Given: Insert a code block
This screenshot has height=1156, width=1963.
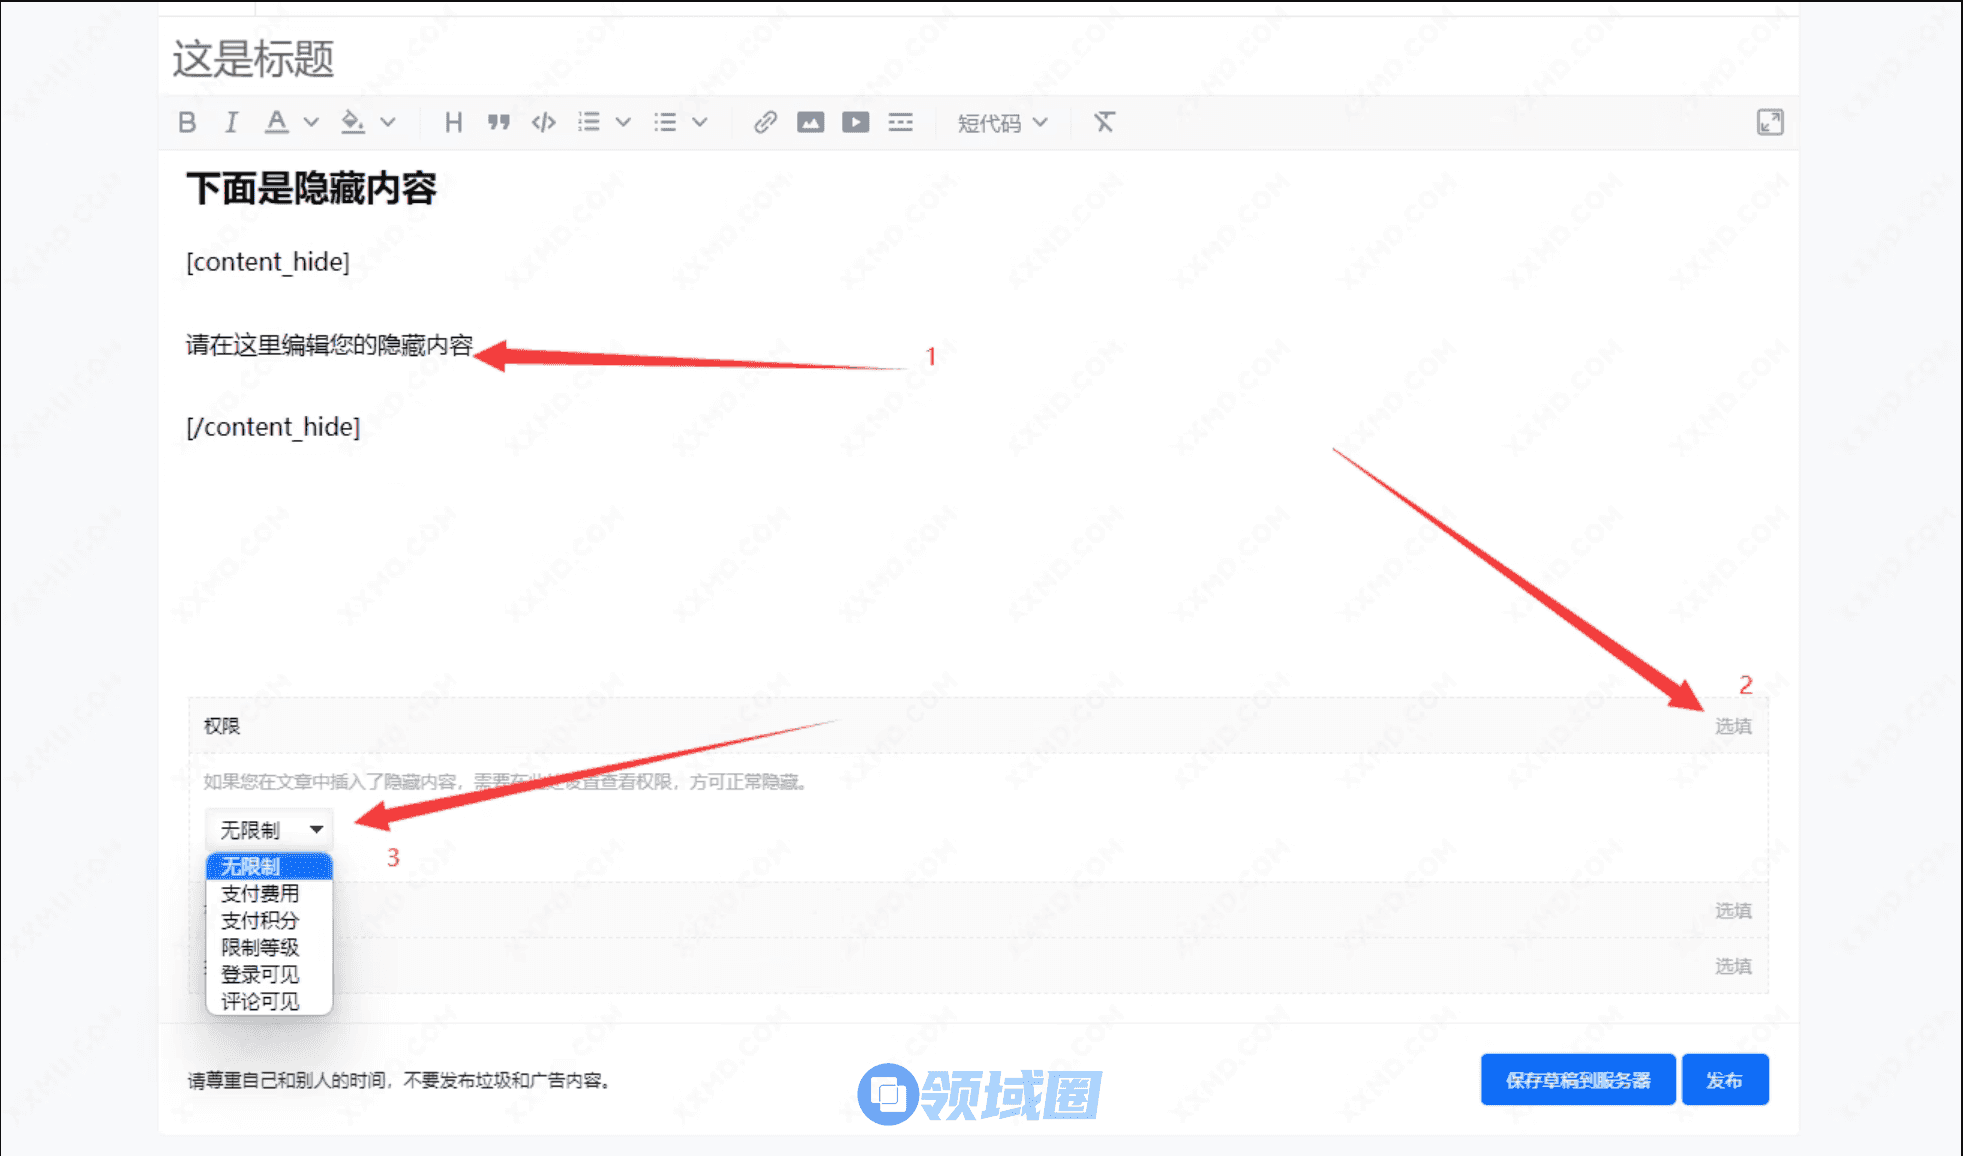Looking at the screenshot, I should (543, 122).
